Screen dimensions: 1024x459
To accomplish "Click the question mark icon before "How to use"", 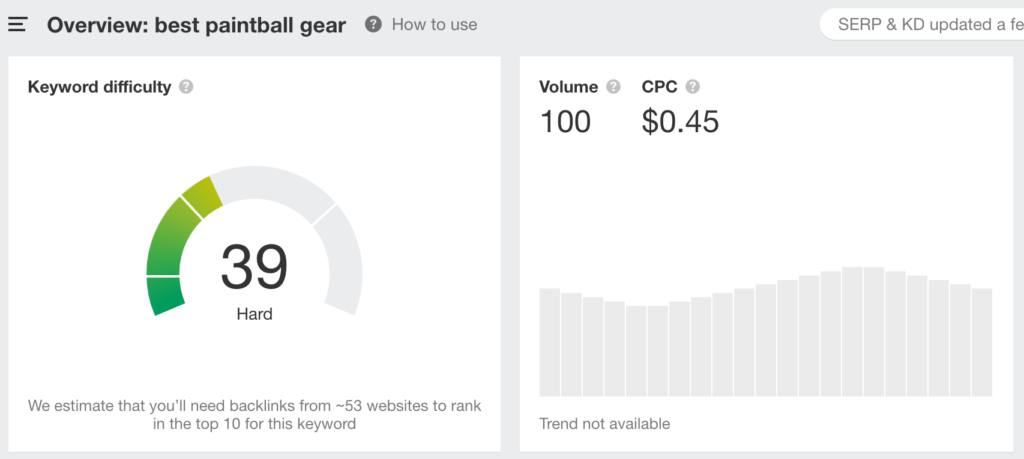I will coord(373,24).
